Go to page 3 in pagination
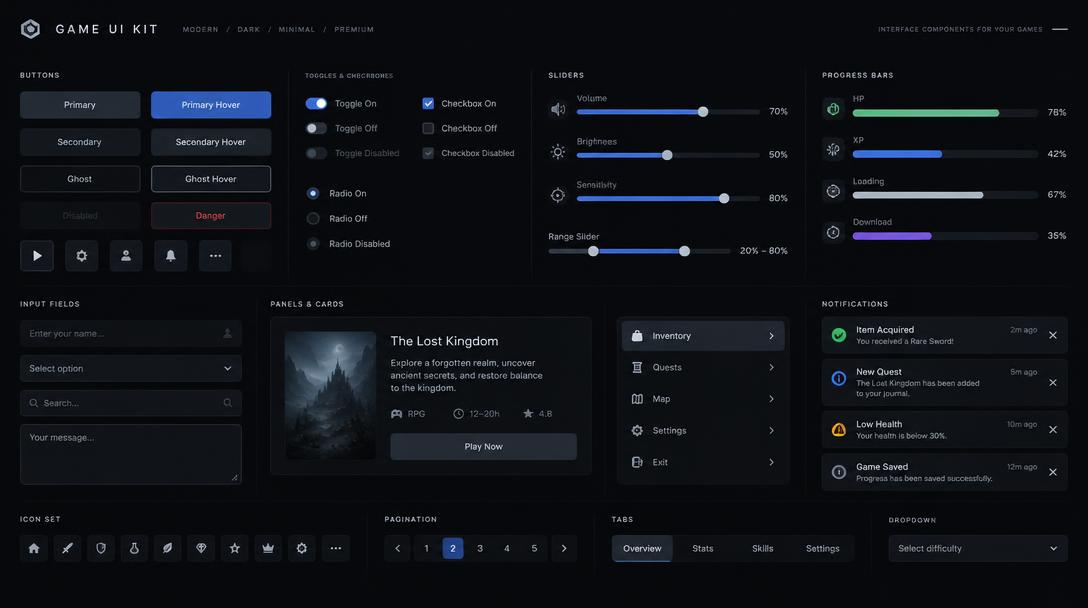The width and height of the screenshot is (1088, 608). [479, 548]
